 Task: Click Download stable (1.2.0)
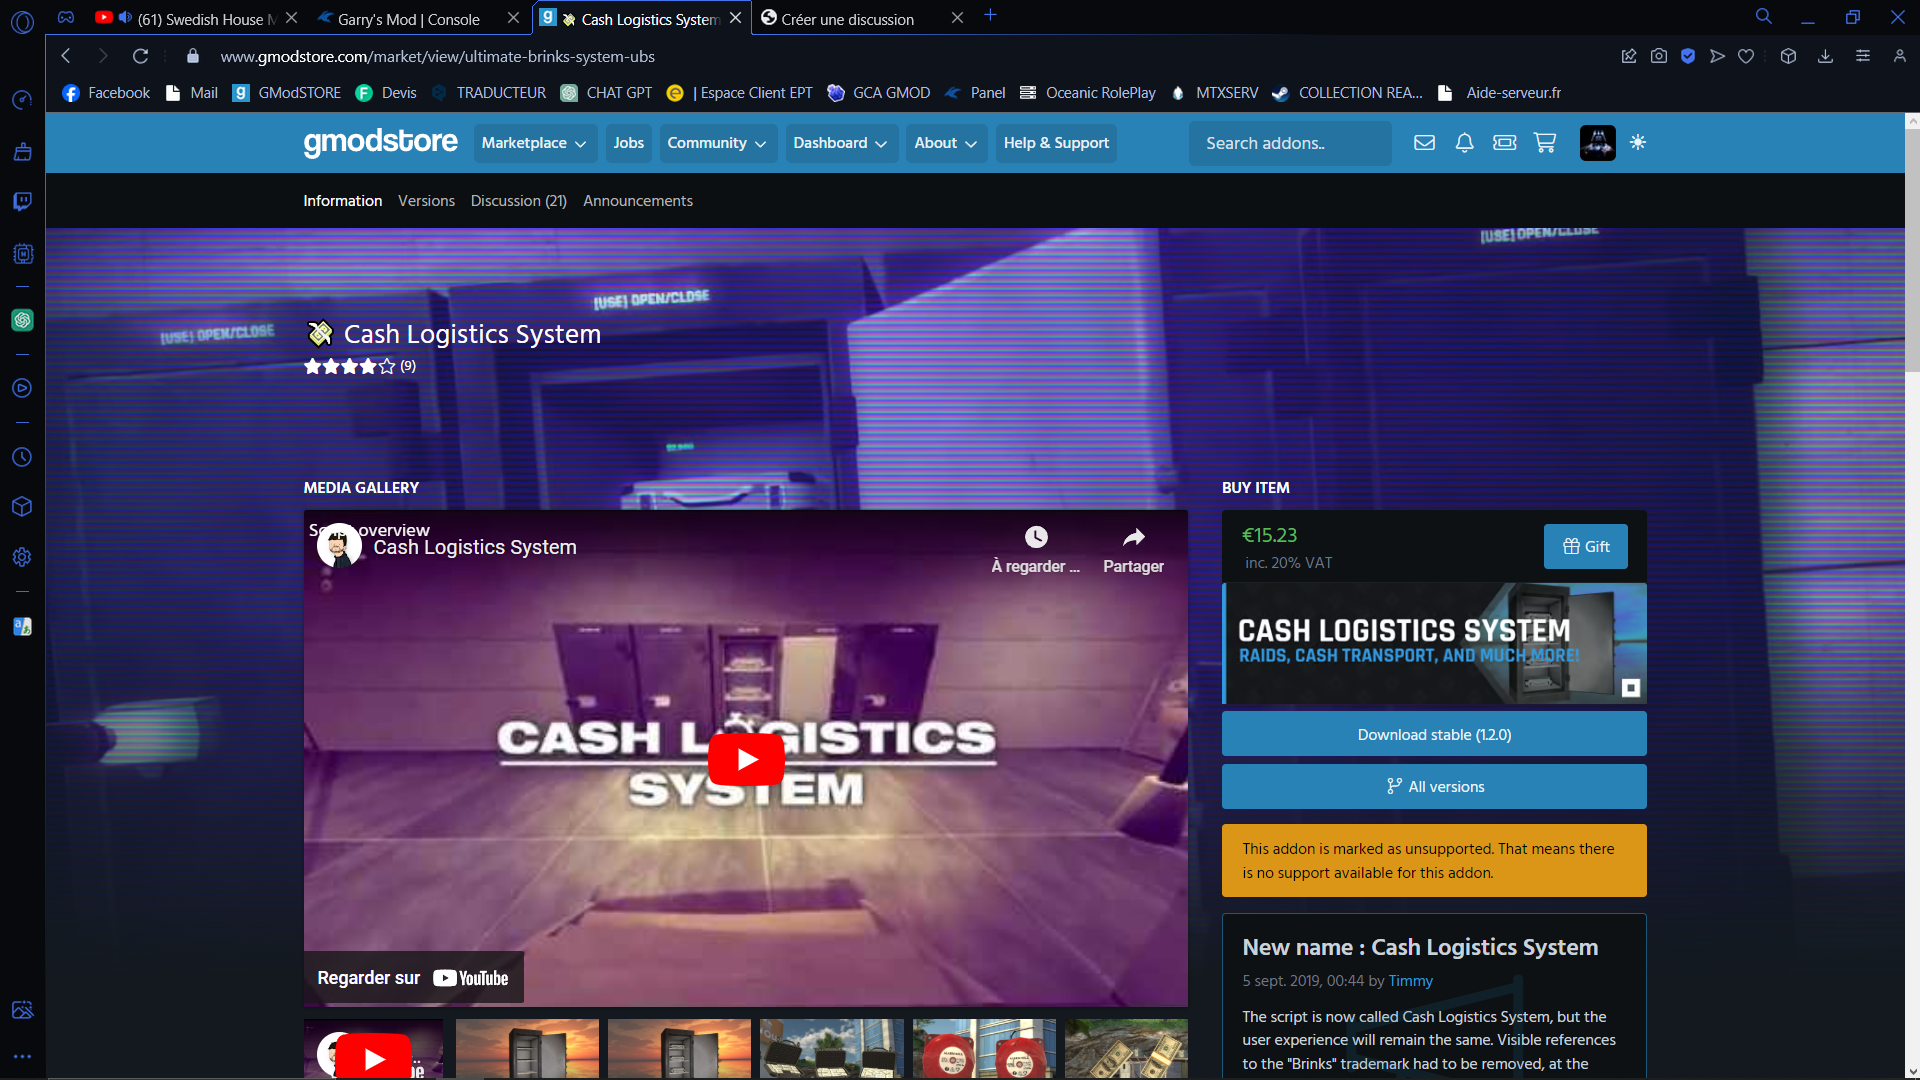click(x=1433, y=733)
